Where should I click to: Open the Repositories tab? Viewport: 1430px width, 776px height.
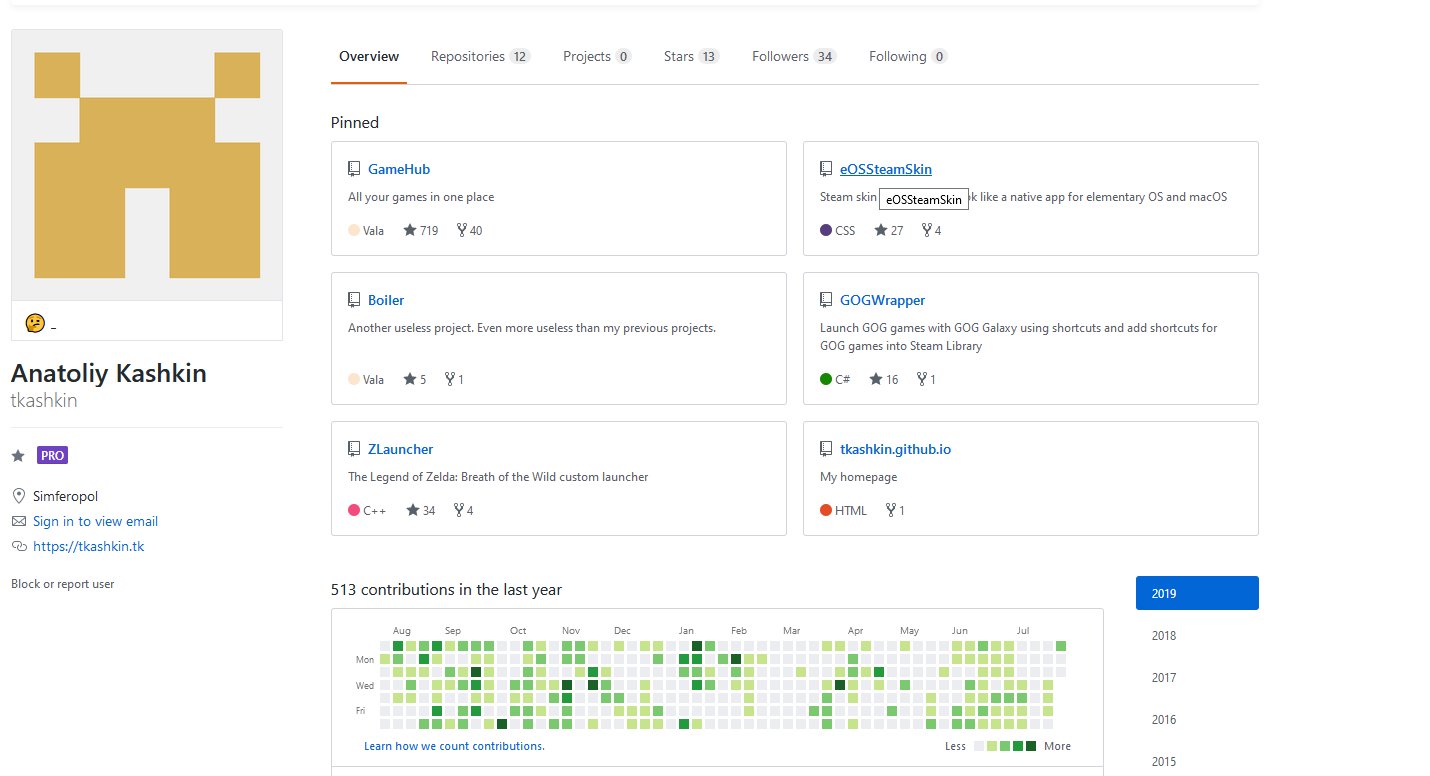479,57
